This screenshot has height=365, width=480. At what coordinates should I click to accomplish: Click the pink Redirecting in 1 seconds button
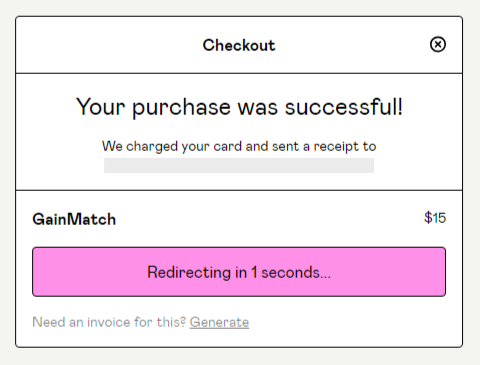239,272
